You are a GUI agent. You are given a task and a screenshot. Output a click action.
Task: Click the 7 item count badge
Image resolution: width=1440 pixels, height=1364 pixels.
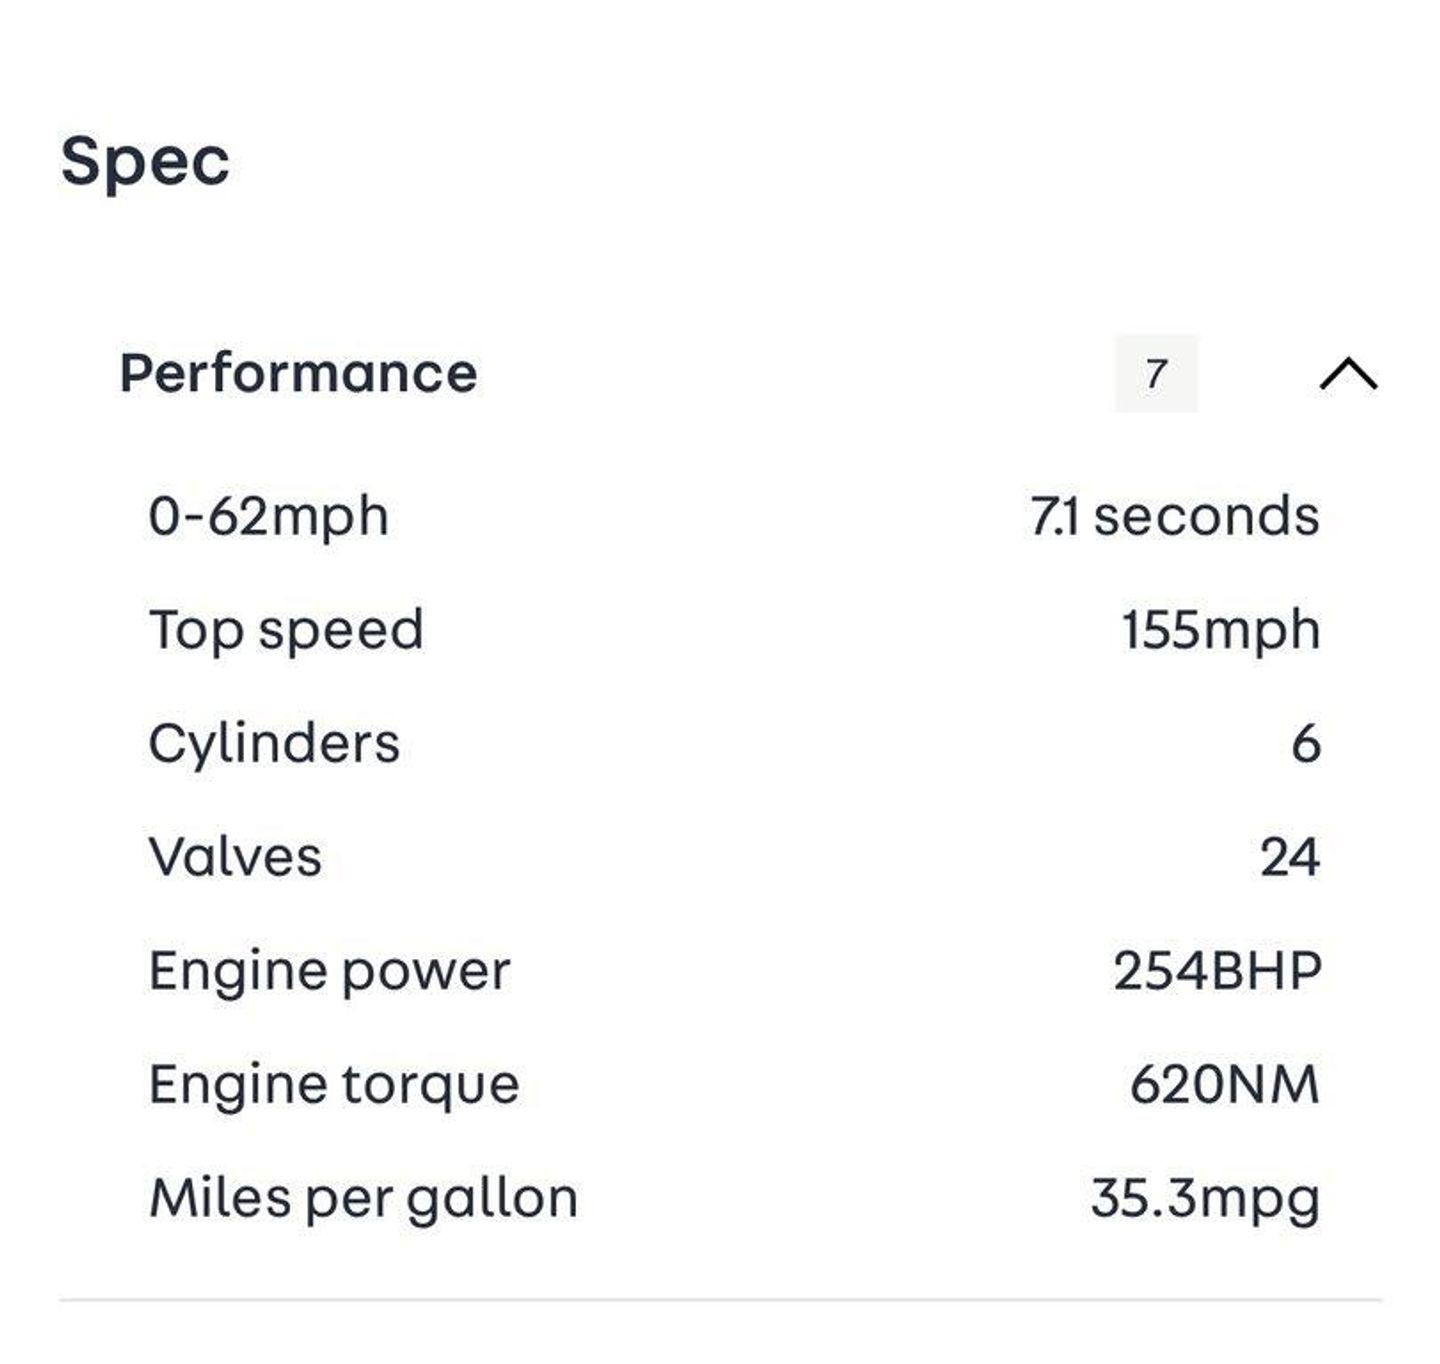coord(1156,373)
